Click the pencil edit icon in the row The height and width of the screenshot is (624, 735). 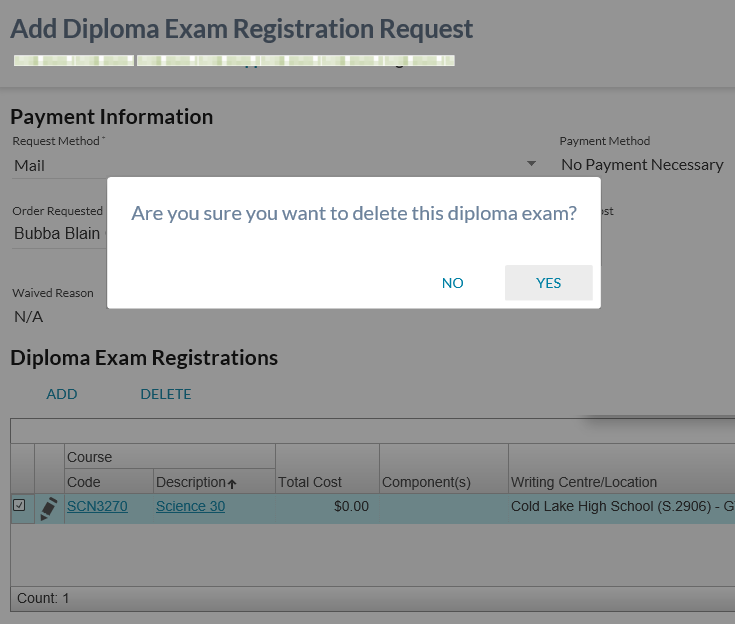tap(48, 508)
